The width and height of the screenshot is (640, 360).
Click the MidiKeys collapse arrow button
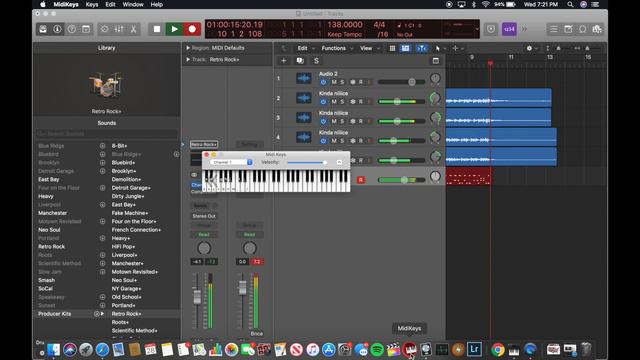click(x=339, y=162)
